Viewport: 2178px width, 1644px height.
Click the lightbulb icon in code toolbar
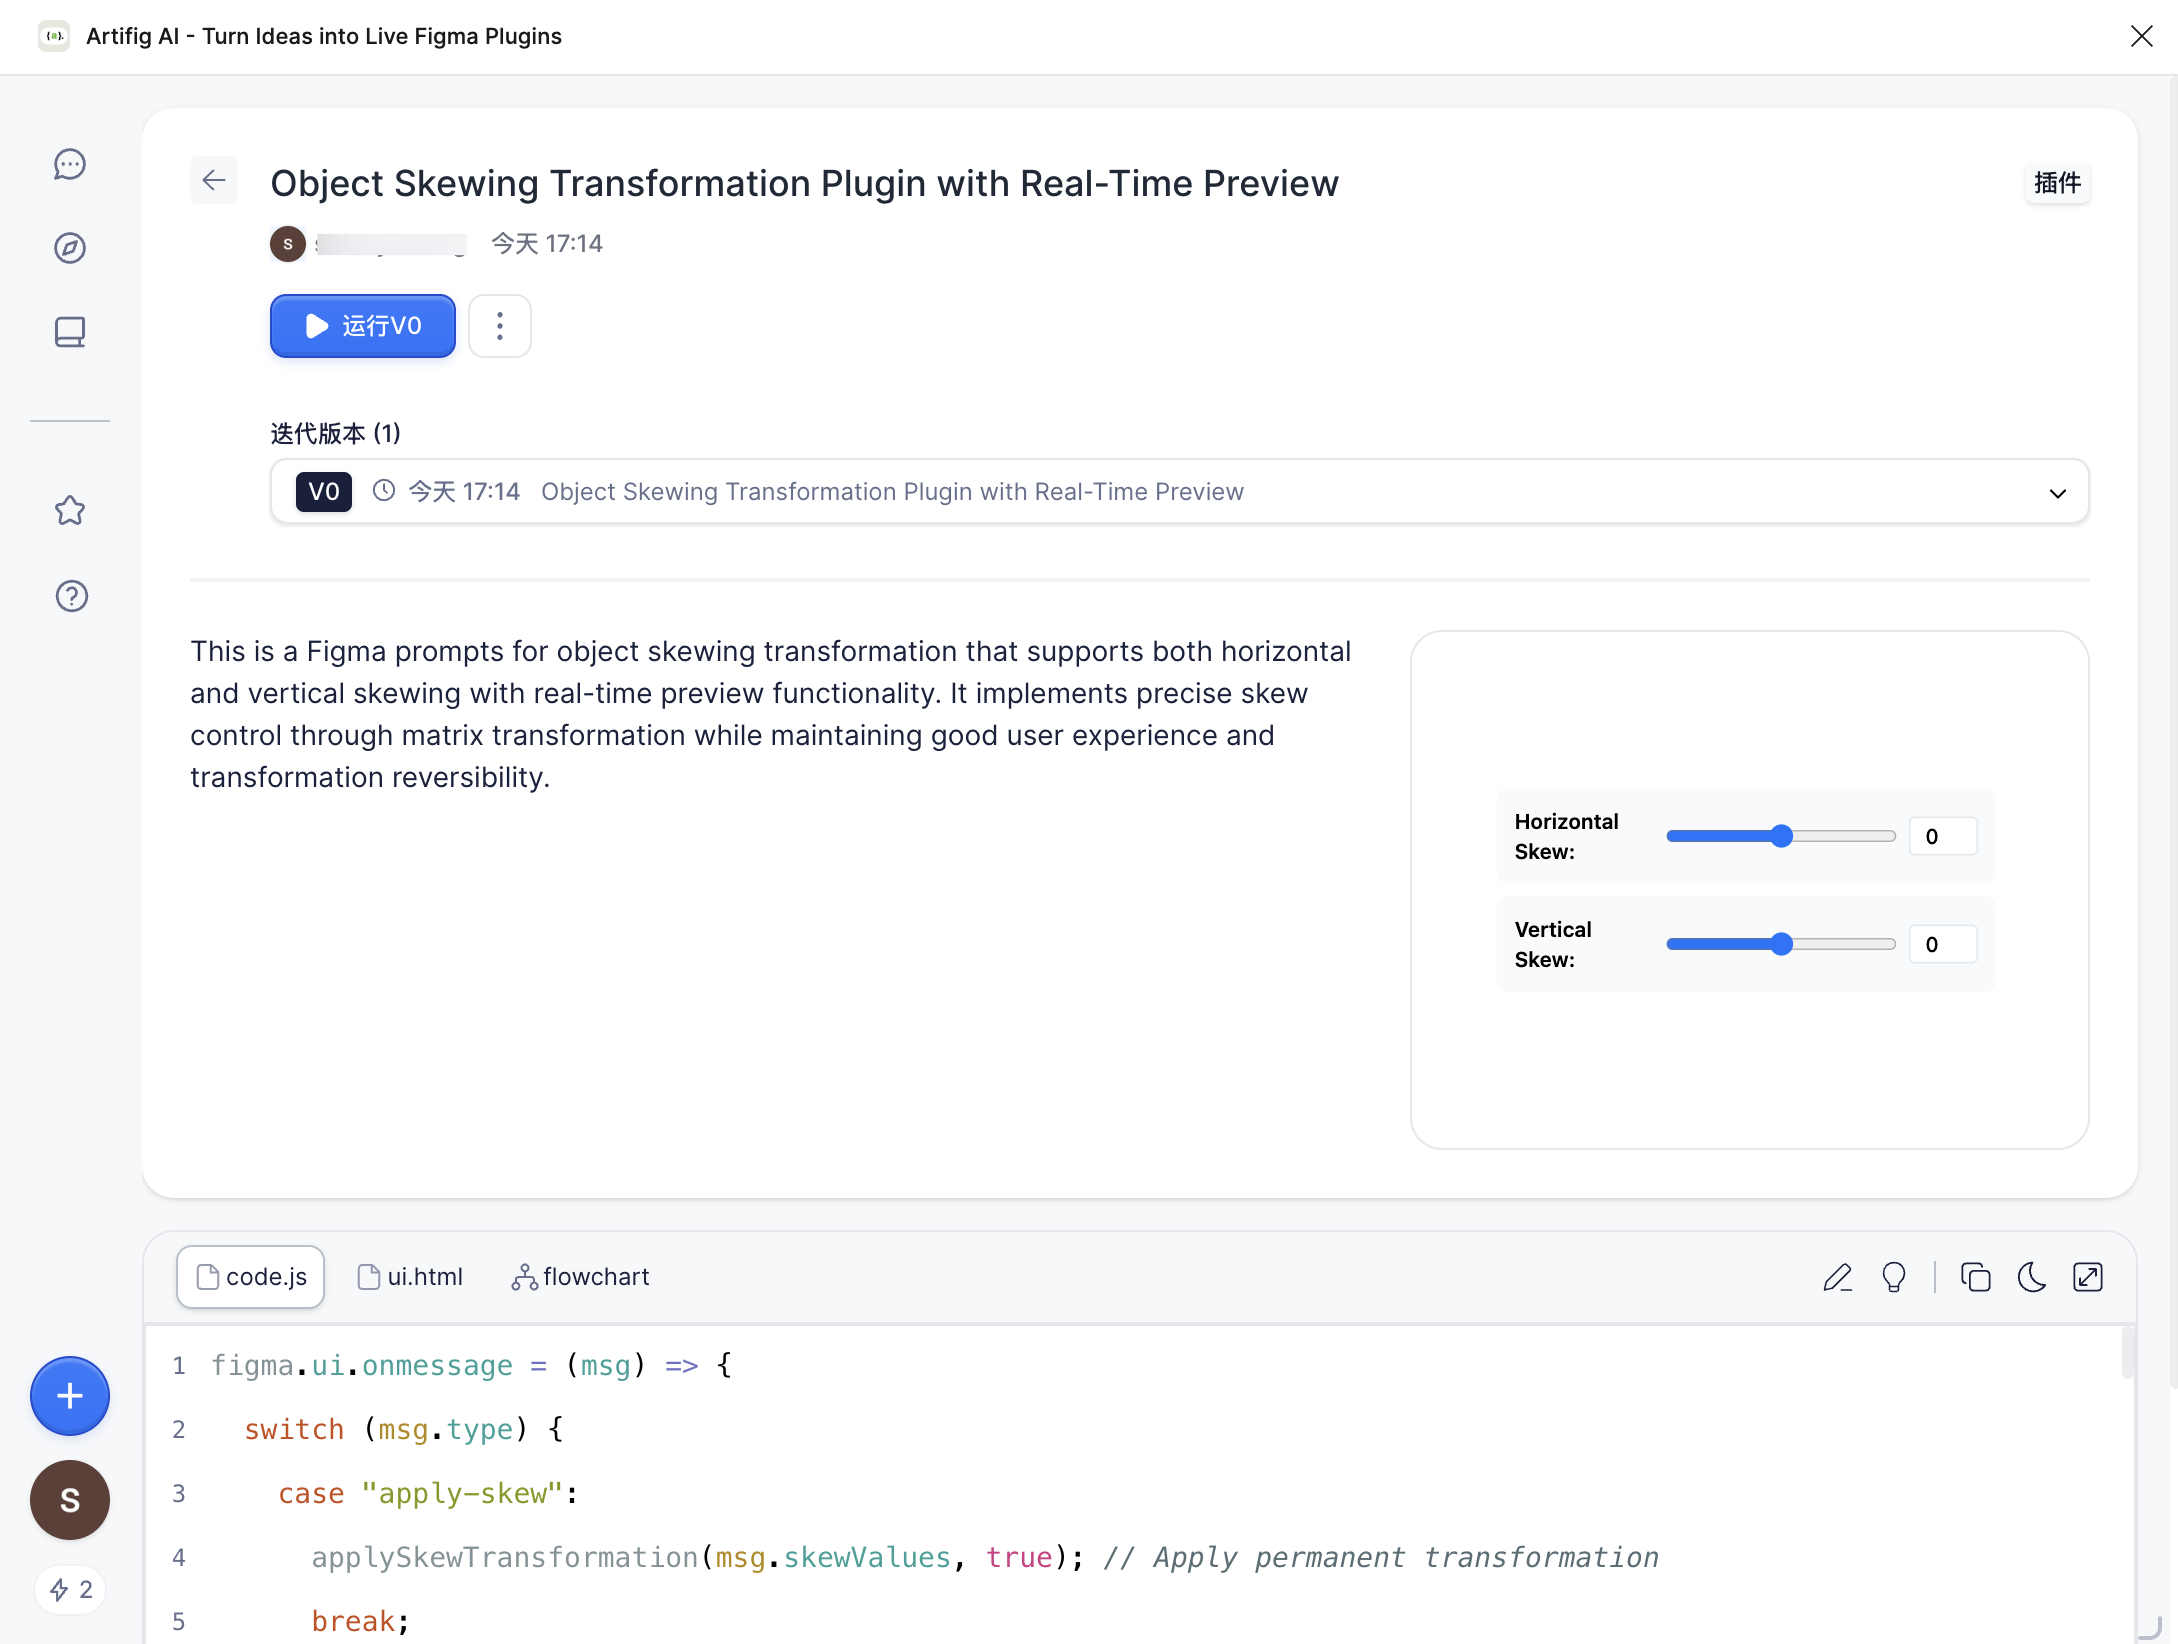point(1894,1277)
